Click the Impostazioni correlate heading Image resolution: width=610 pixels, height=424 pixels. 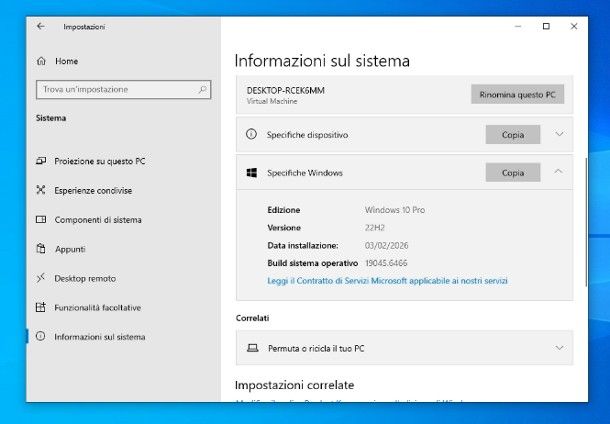tap(294, 385)
